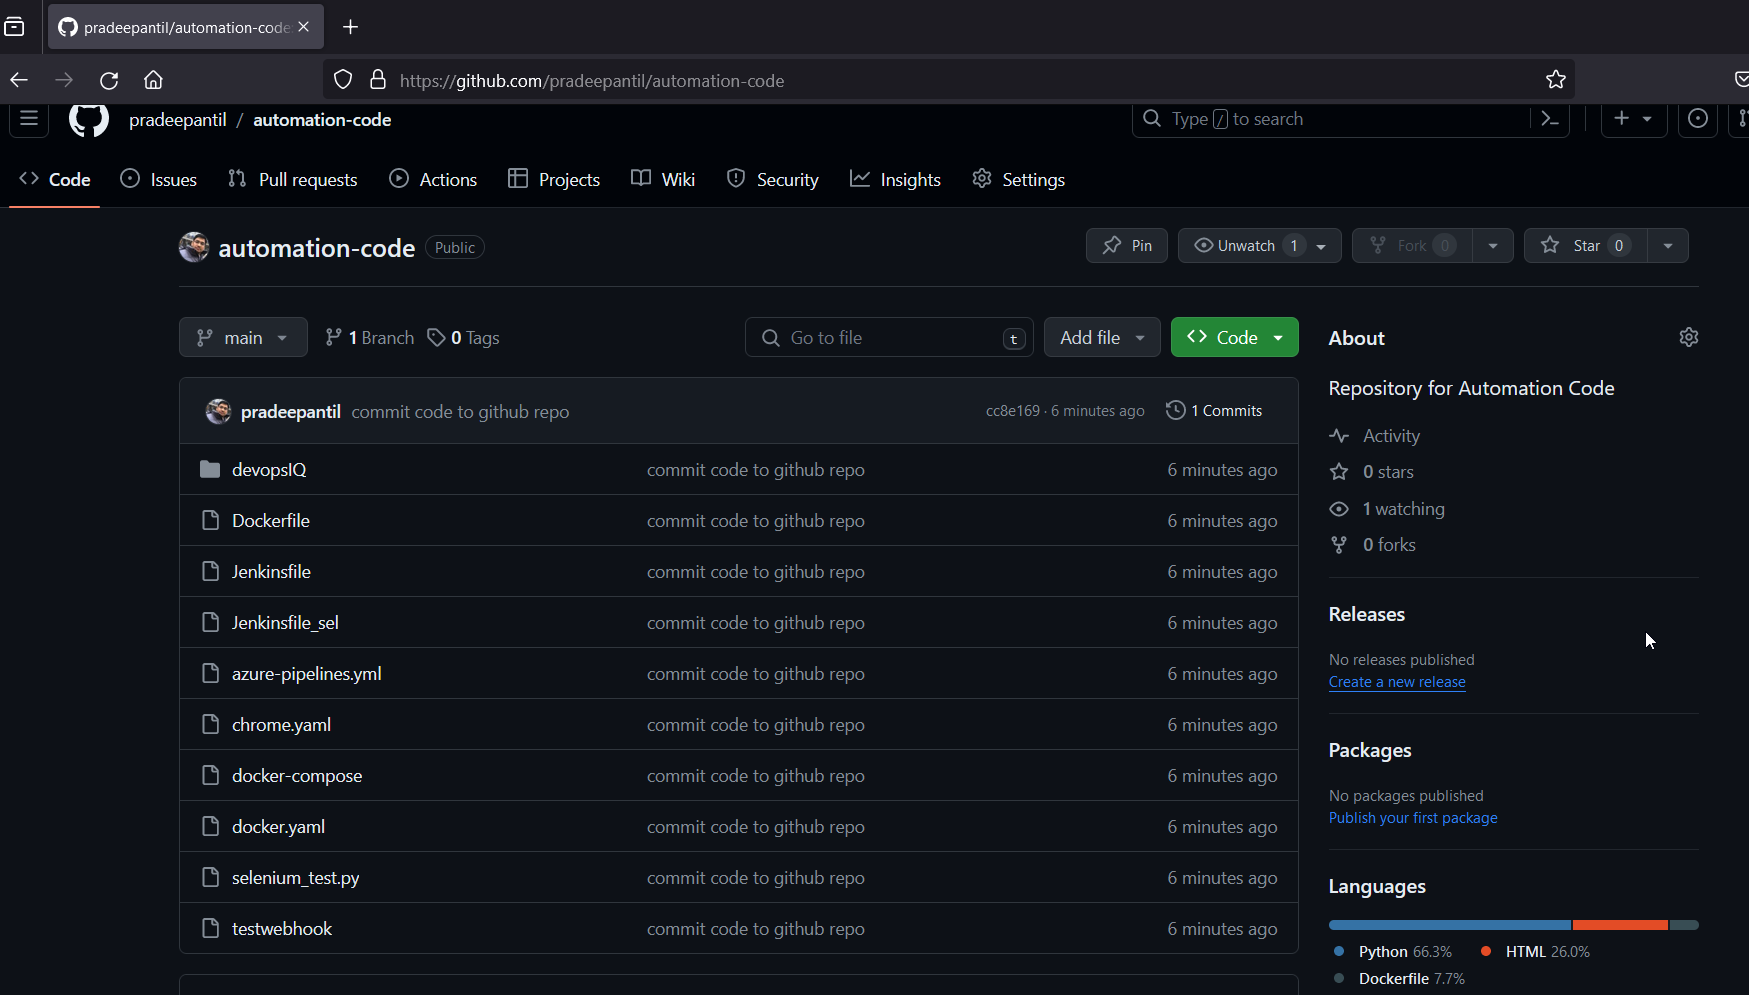
Task: Click the Activity pulse icon
Action: click(1339, 435)
